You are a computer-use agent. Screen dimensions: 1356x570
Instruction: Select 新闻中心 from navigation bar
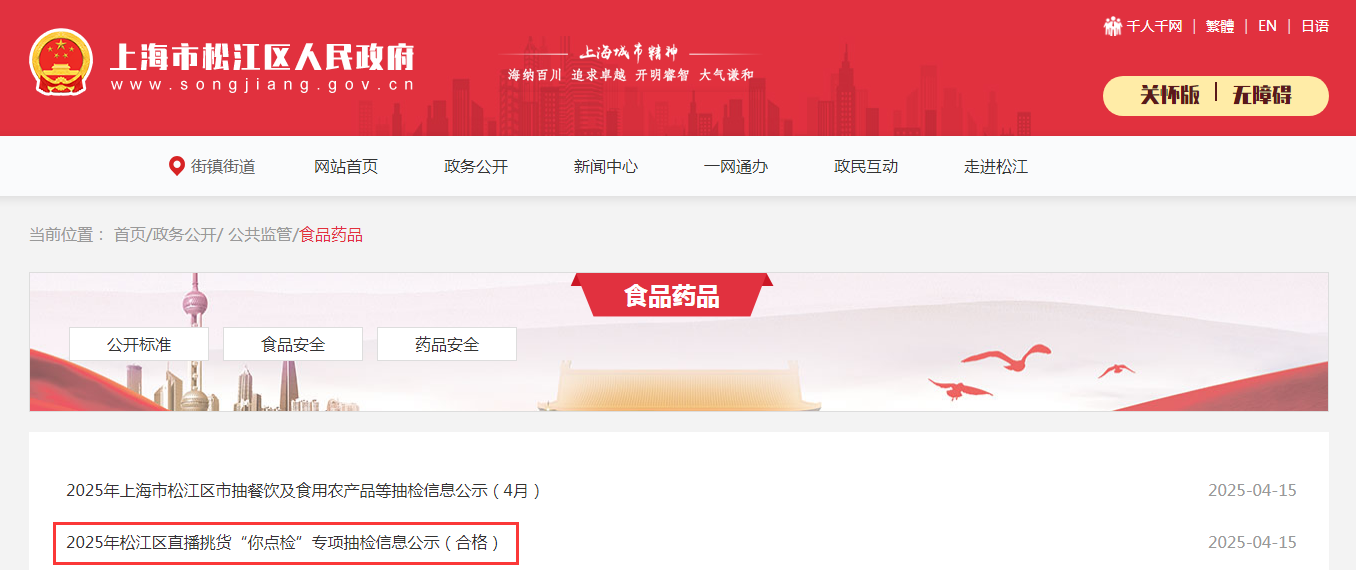click(606, 167)
